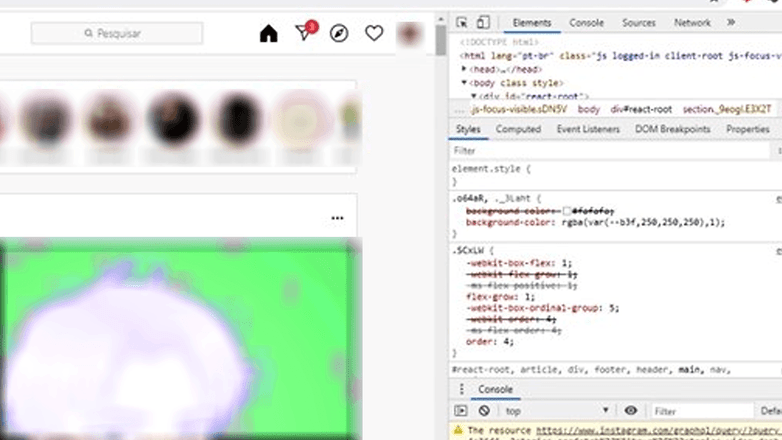Open the DOM Breakpoints sub-tab
Screen dimensions: 782x440
point(672,129)
